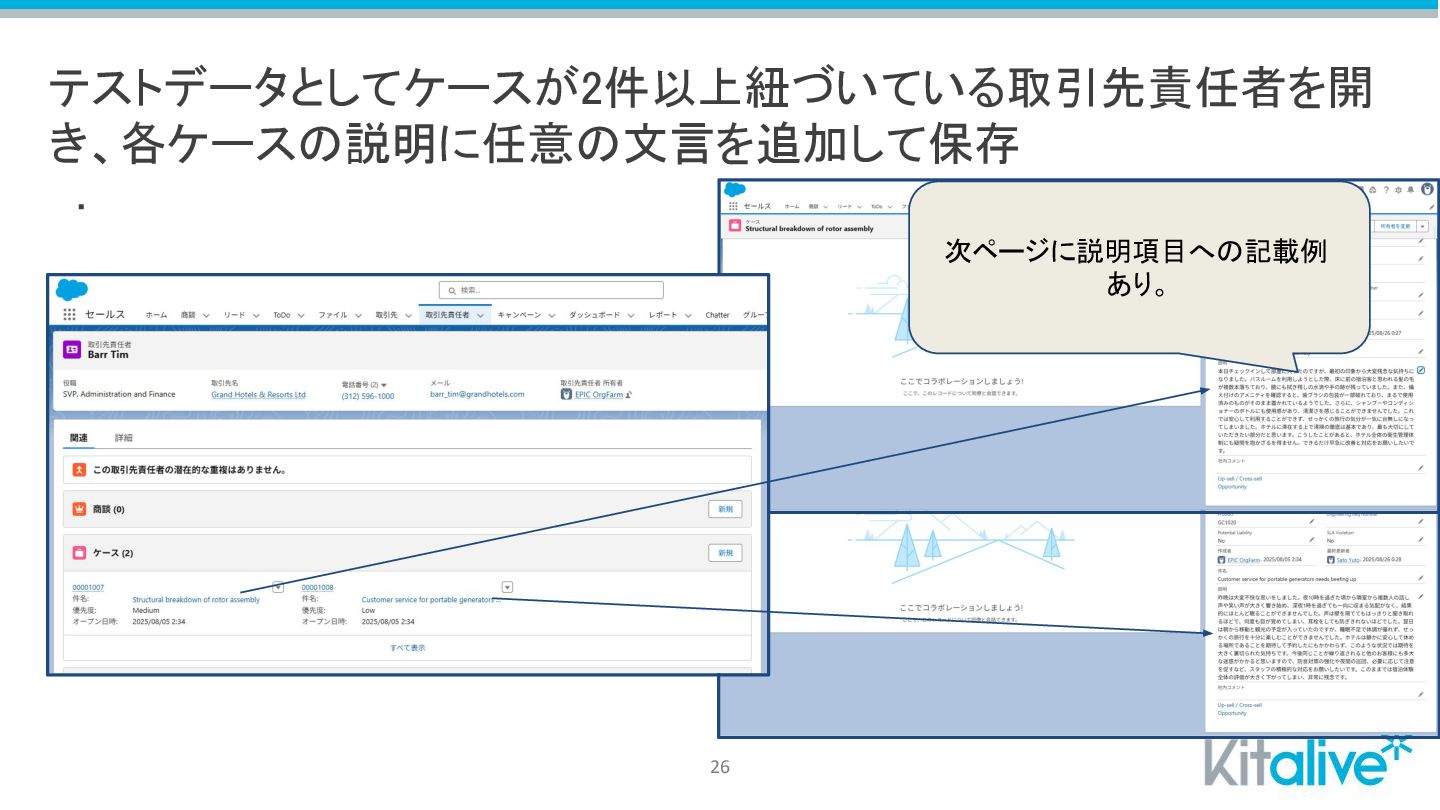Click the global 検索 search field
This screenshot has height=810, width=1440.
551,290
